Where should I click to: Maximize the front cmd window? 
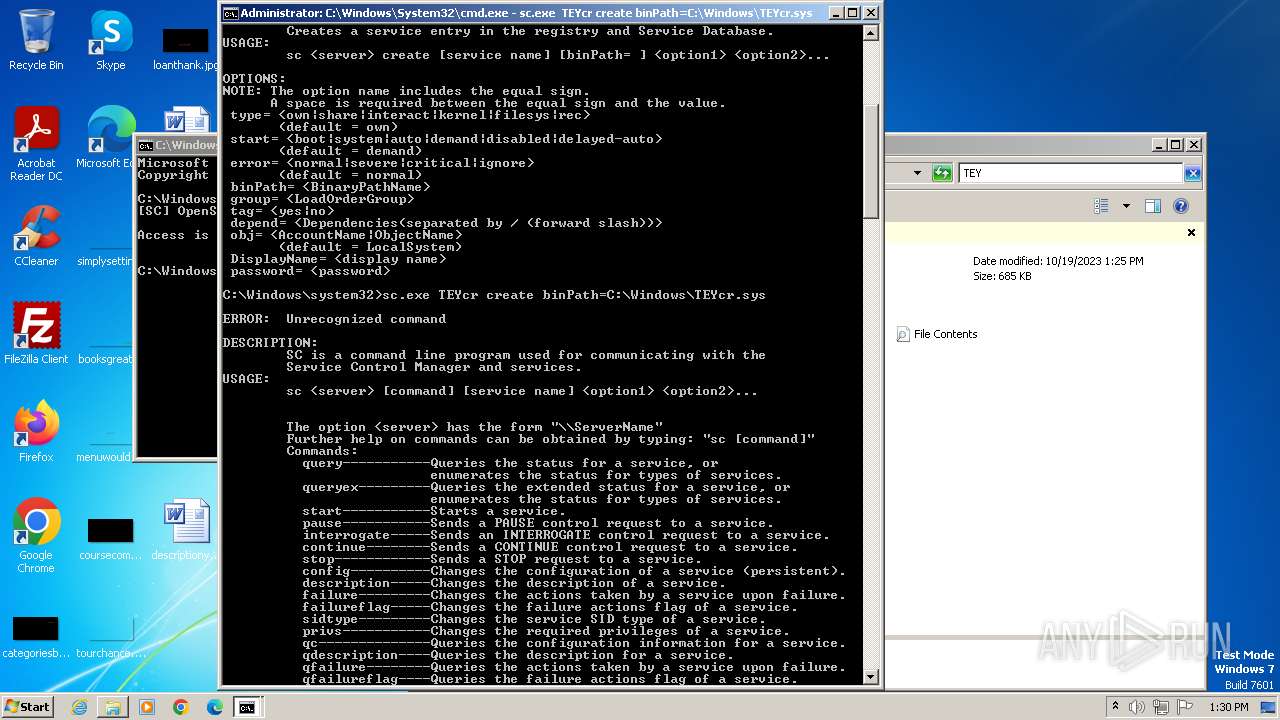(852, 13)
